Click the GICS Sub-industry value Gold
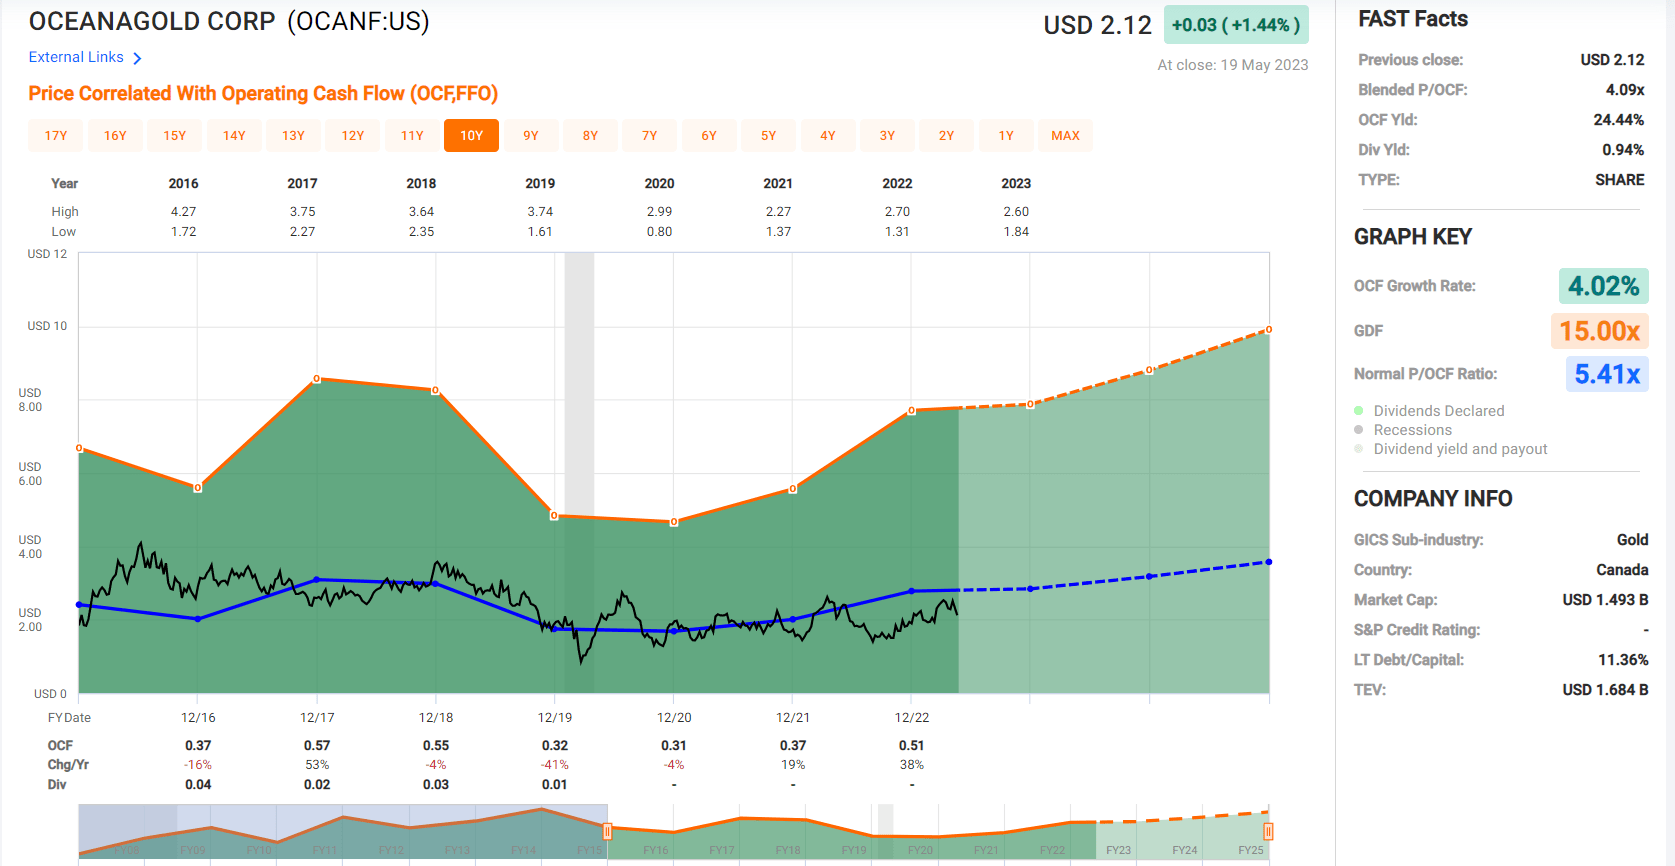 (1632, 540)
